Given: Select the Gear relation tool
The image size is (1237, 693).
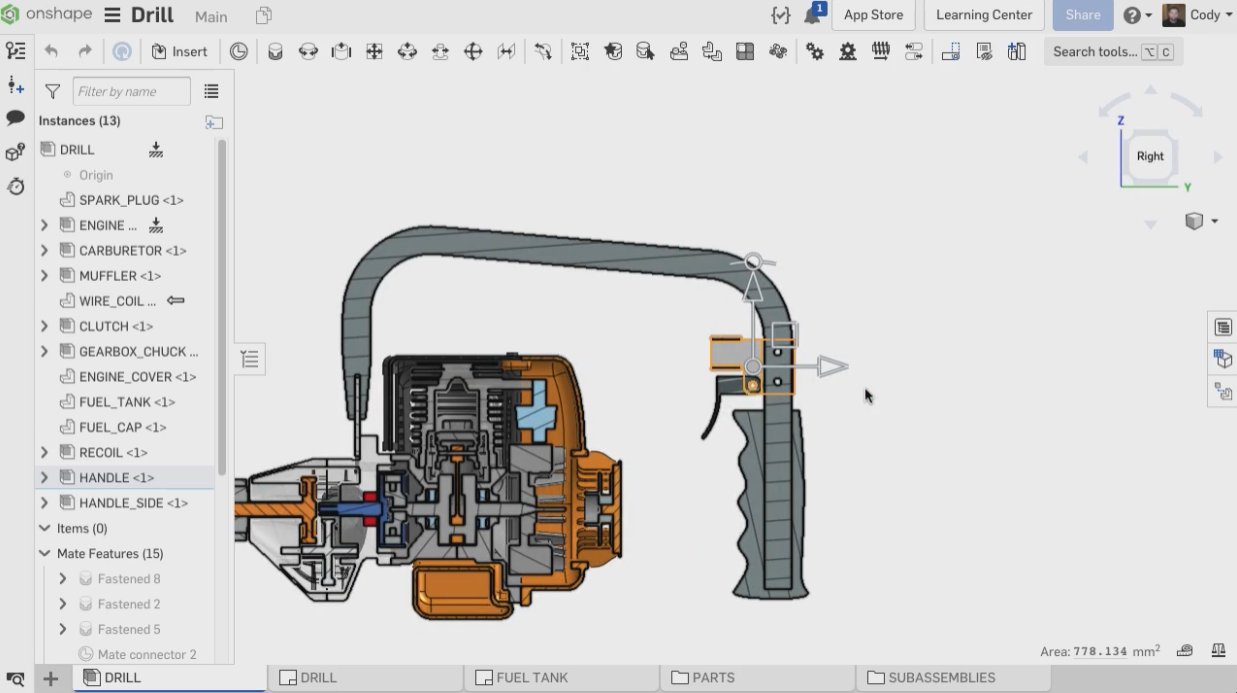Looking at the screenshot, I should click(815, 52).
